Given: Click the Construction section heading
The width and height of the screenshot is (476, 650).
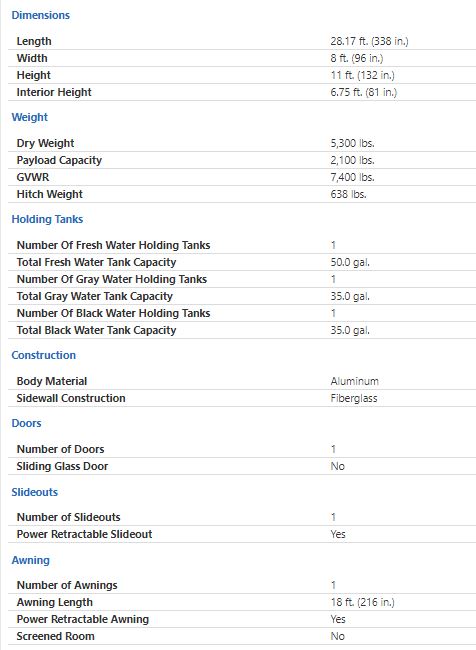Looking at the screenshot, I should pos(44,355).
